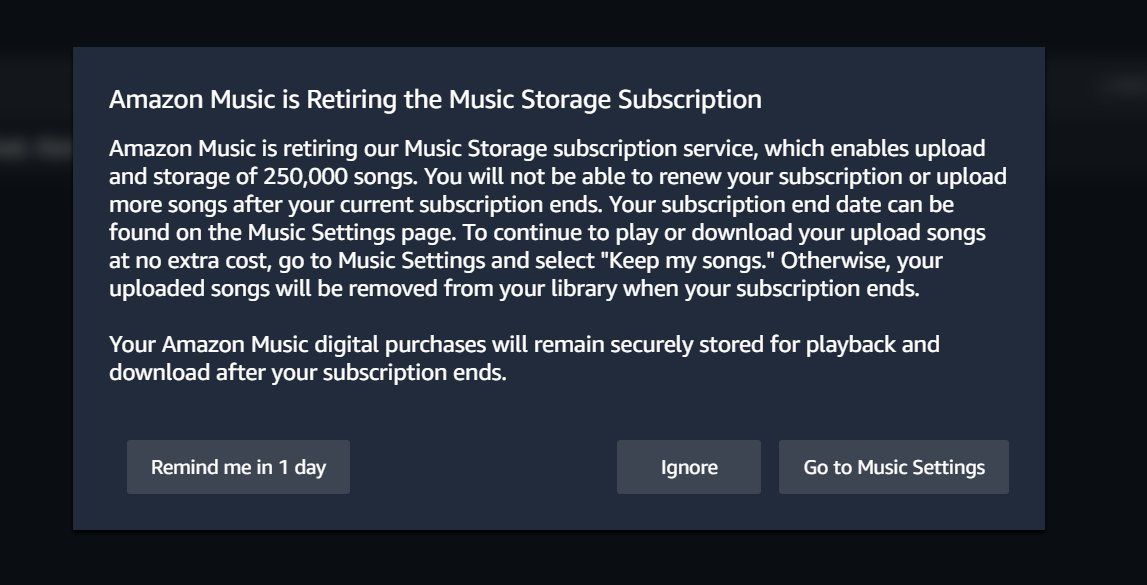
Task: Click the dark area above the dialog box
Action: 574,23
